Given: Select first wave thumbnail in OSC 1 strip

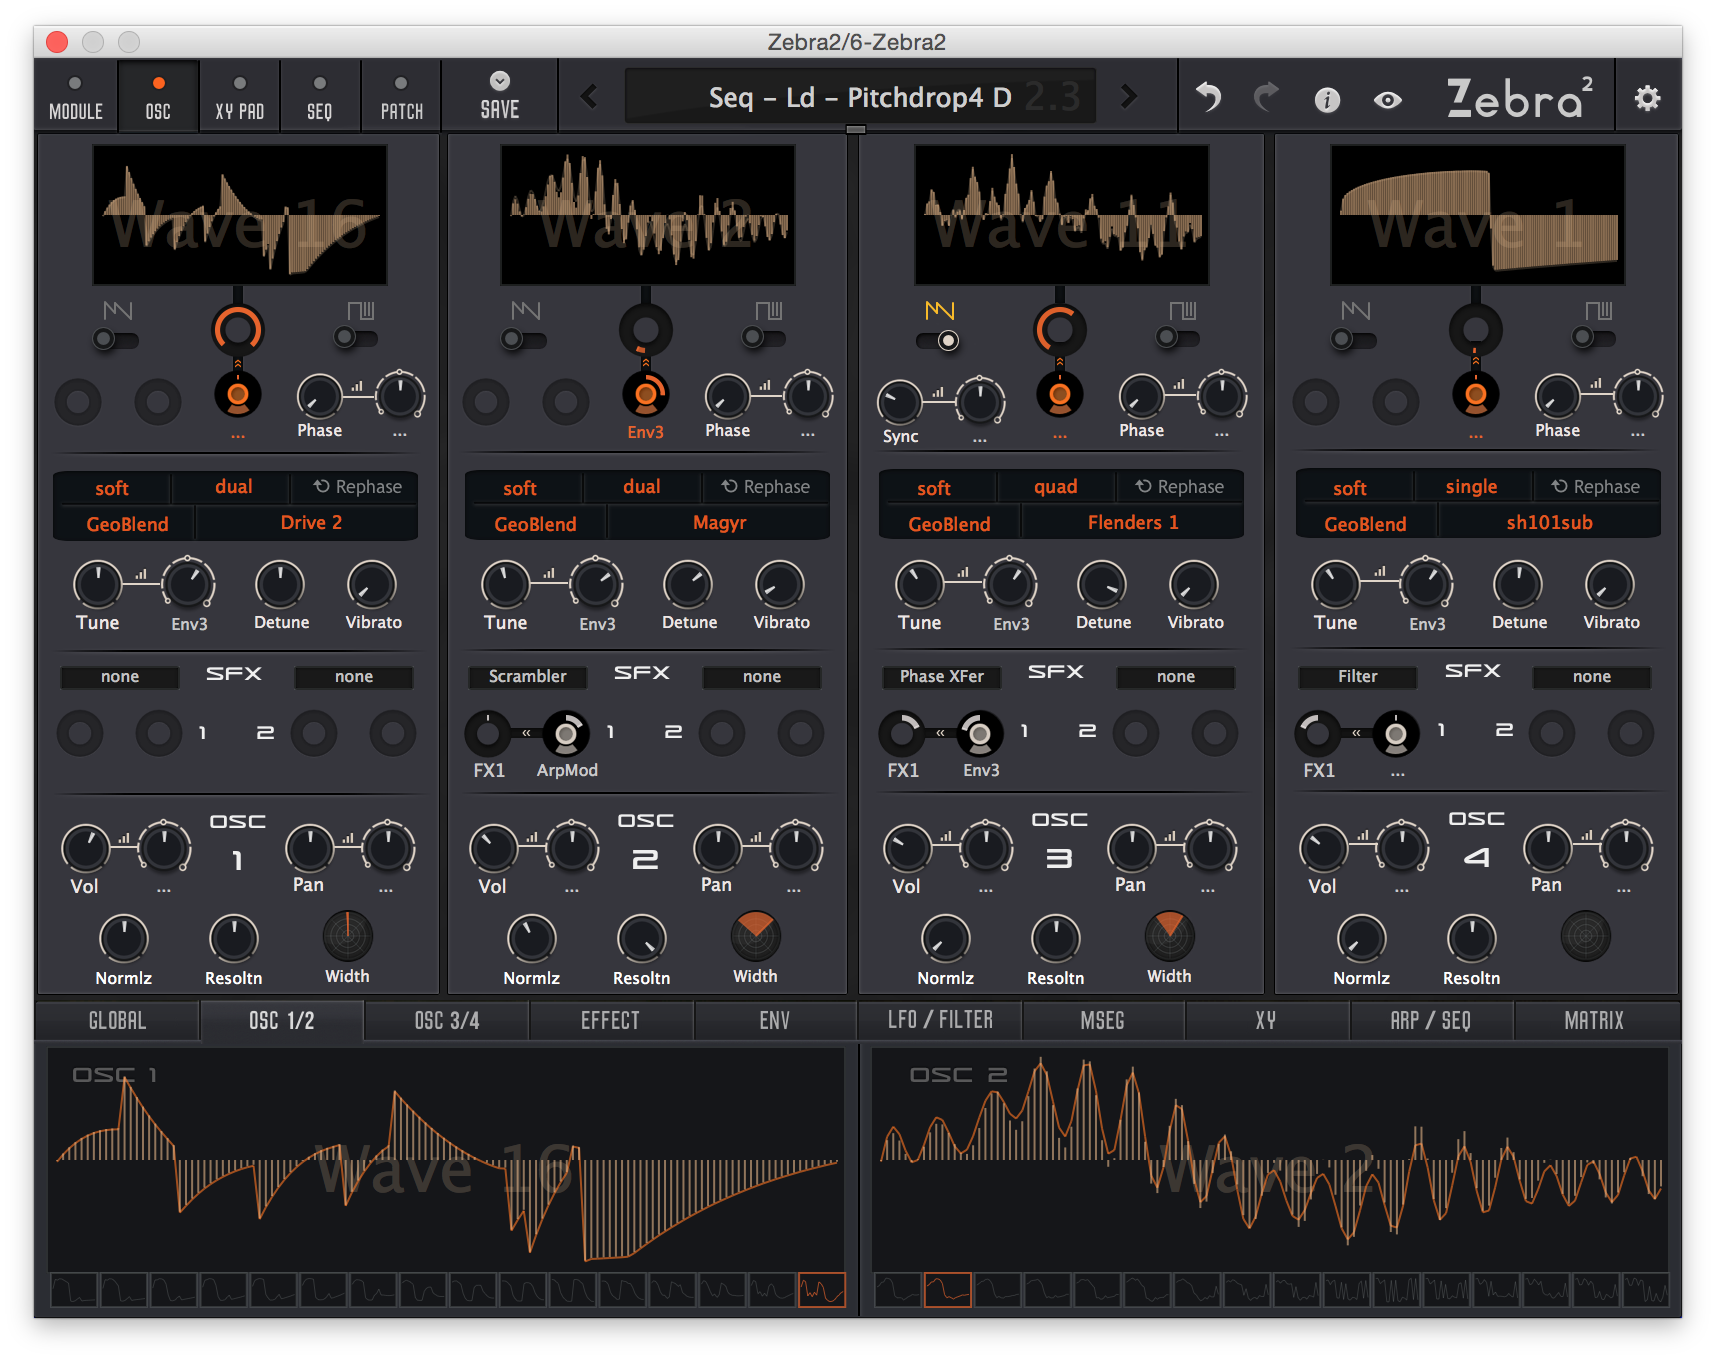Looking at the screenshot, I should click(73, 1290).
